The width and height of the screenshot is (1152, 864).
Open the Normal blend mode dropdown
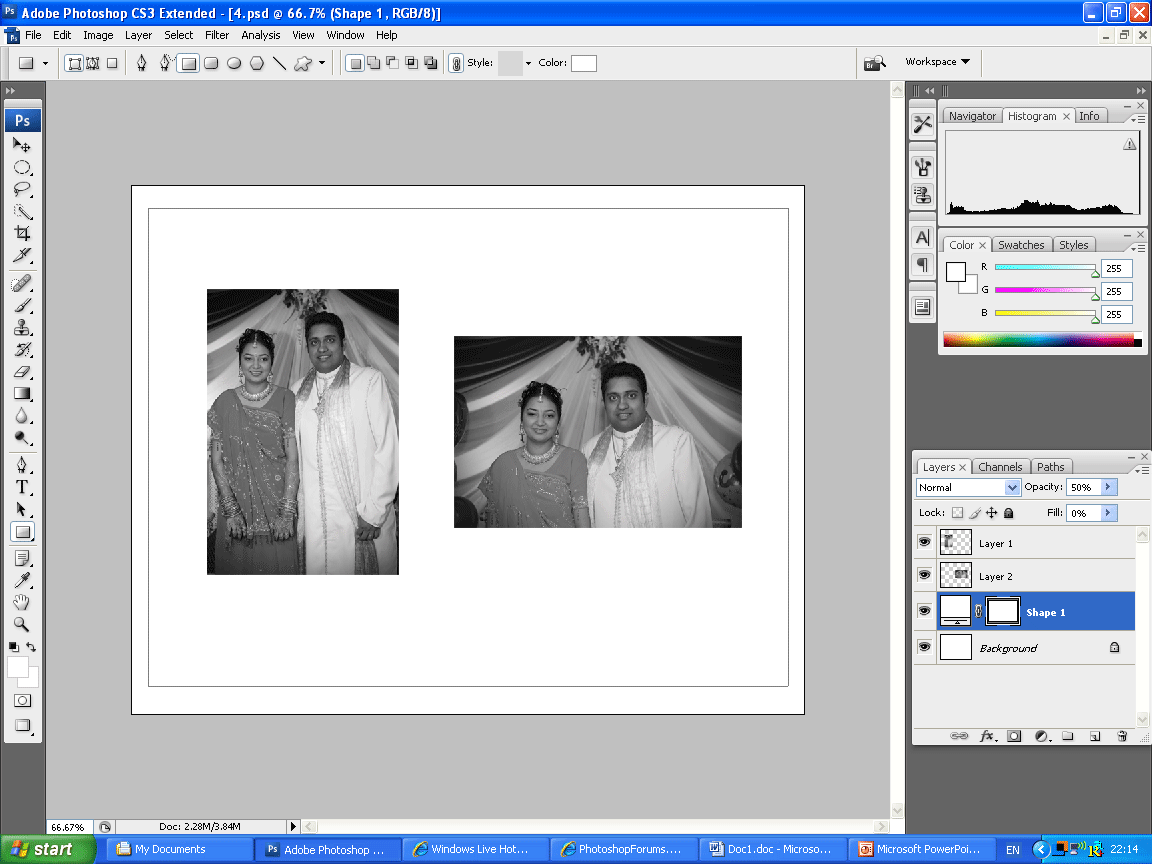(x=967, y=487)
